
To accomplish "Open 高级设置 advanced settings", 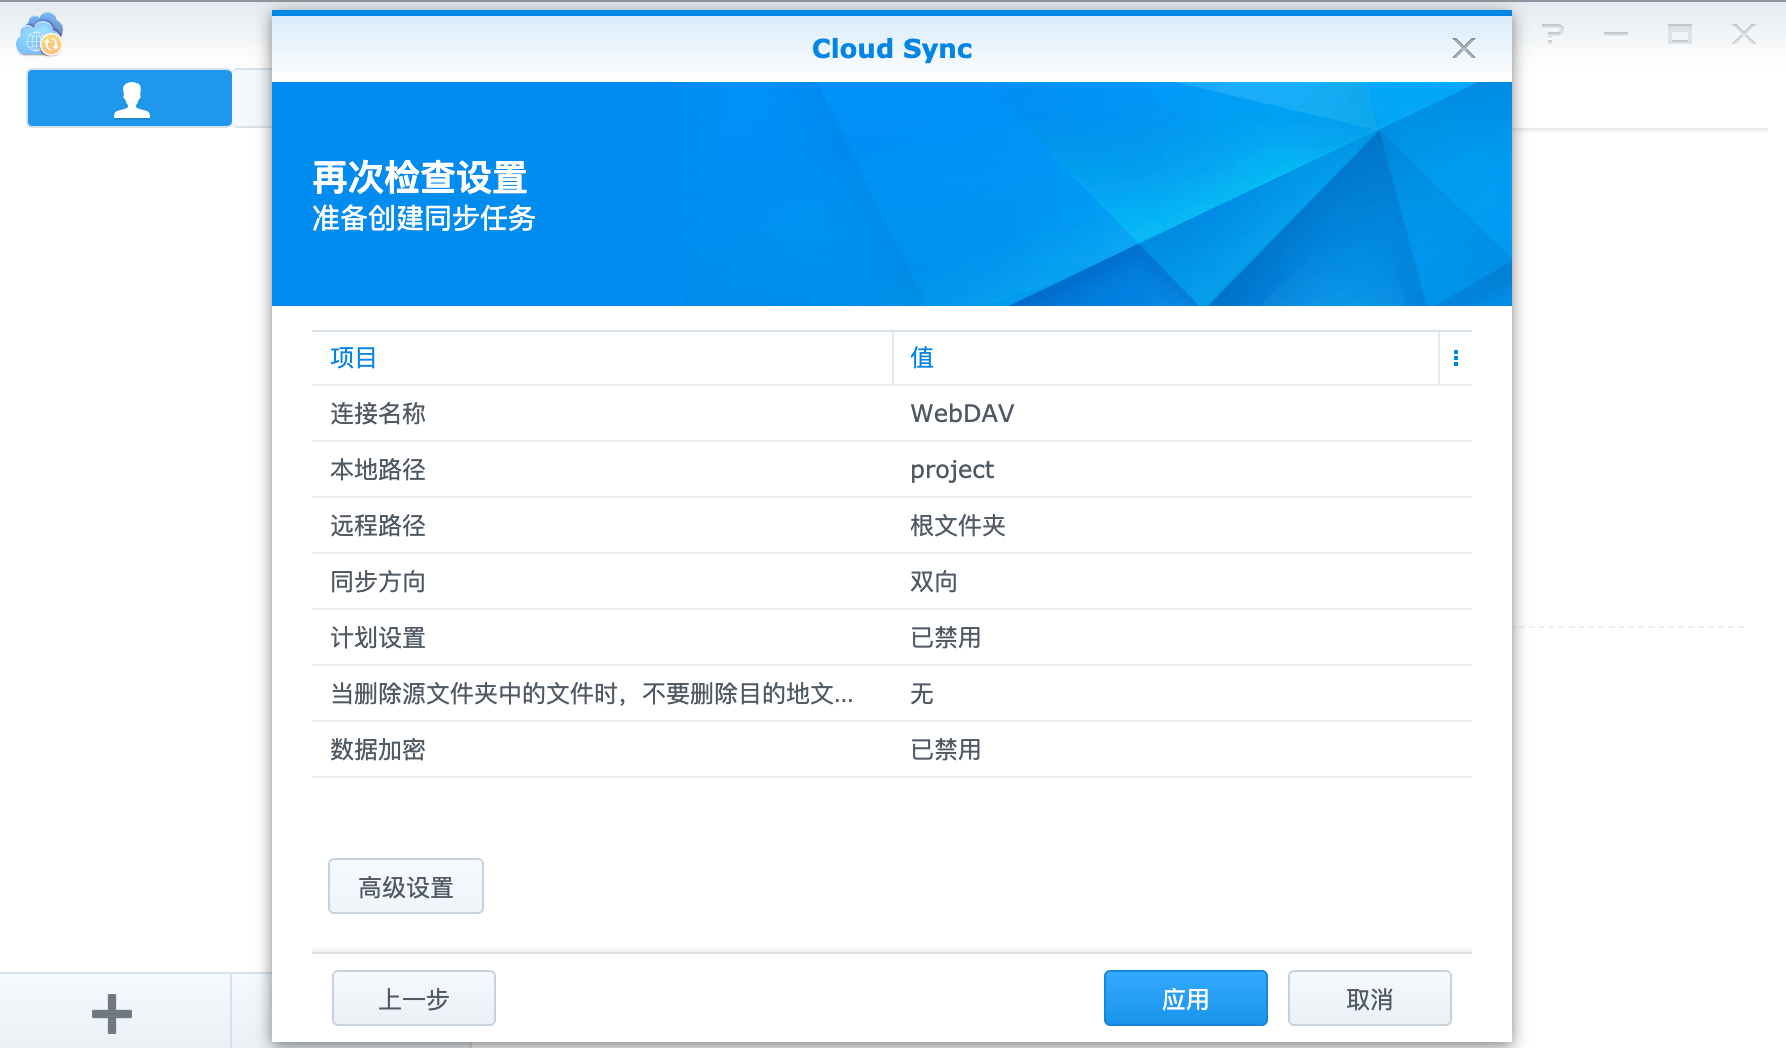I will (405, 886).
